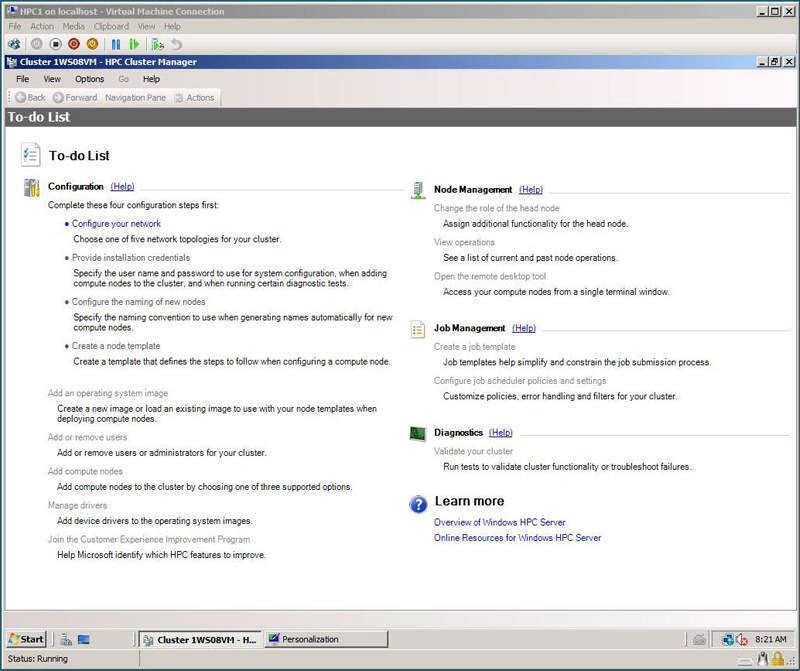Viewport: 800px width, 671px height.
Task: Click Add or remove users
Action: click(87, 437)
